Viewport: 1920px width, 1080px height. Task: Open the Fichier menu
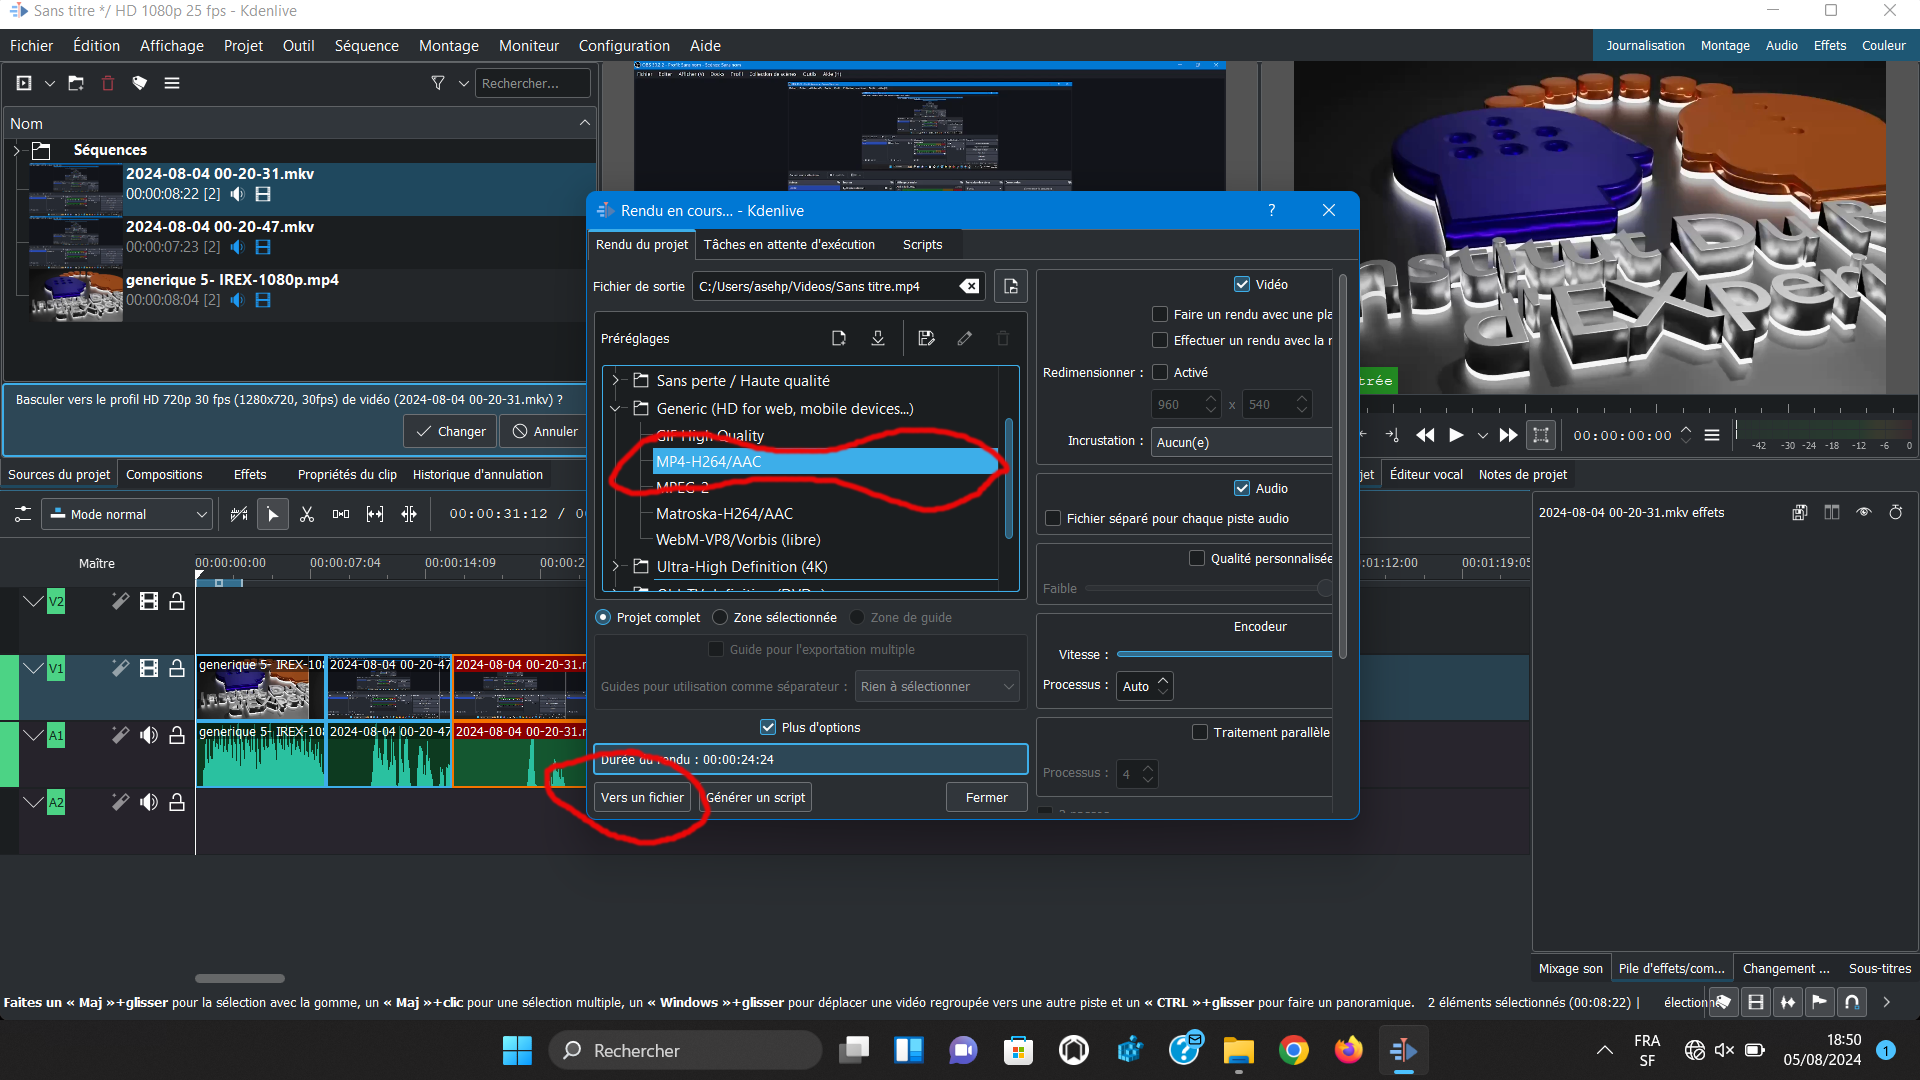31,45
